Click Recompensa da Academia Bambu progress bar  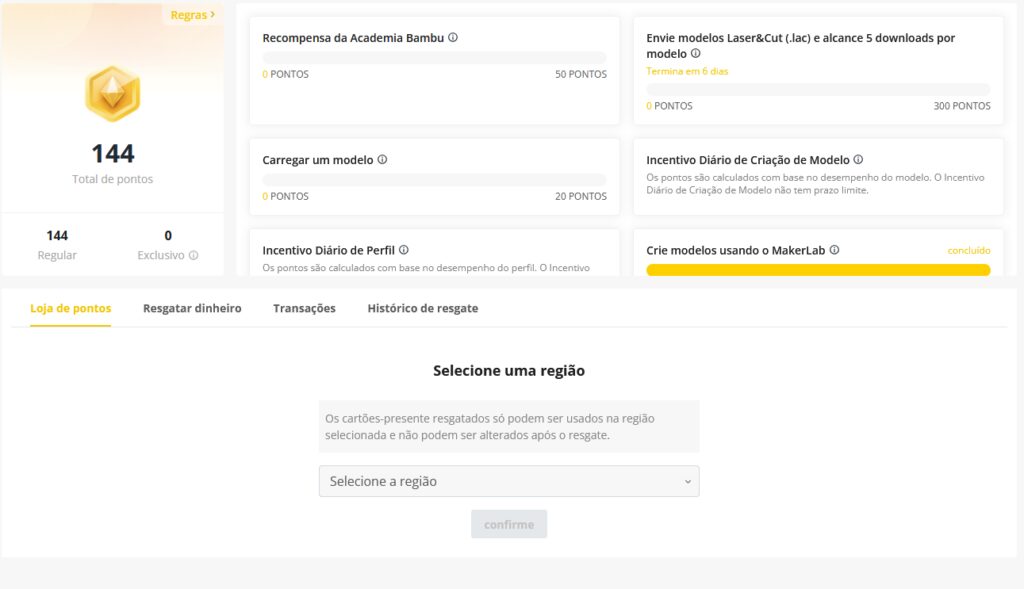tap(434, 57)
